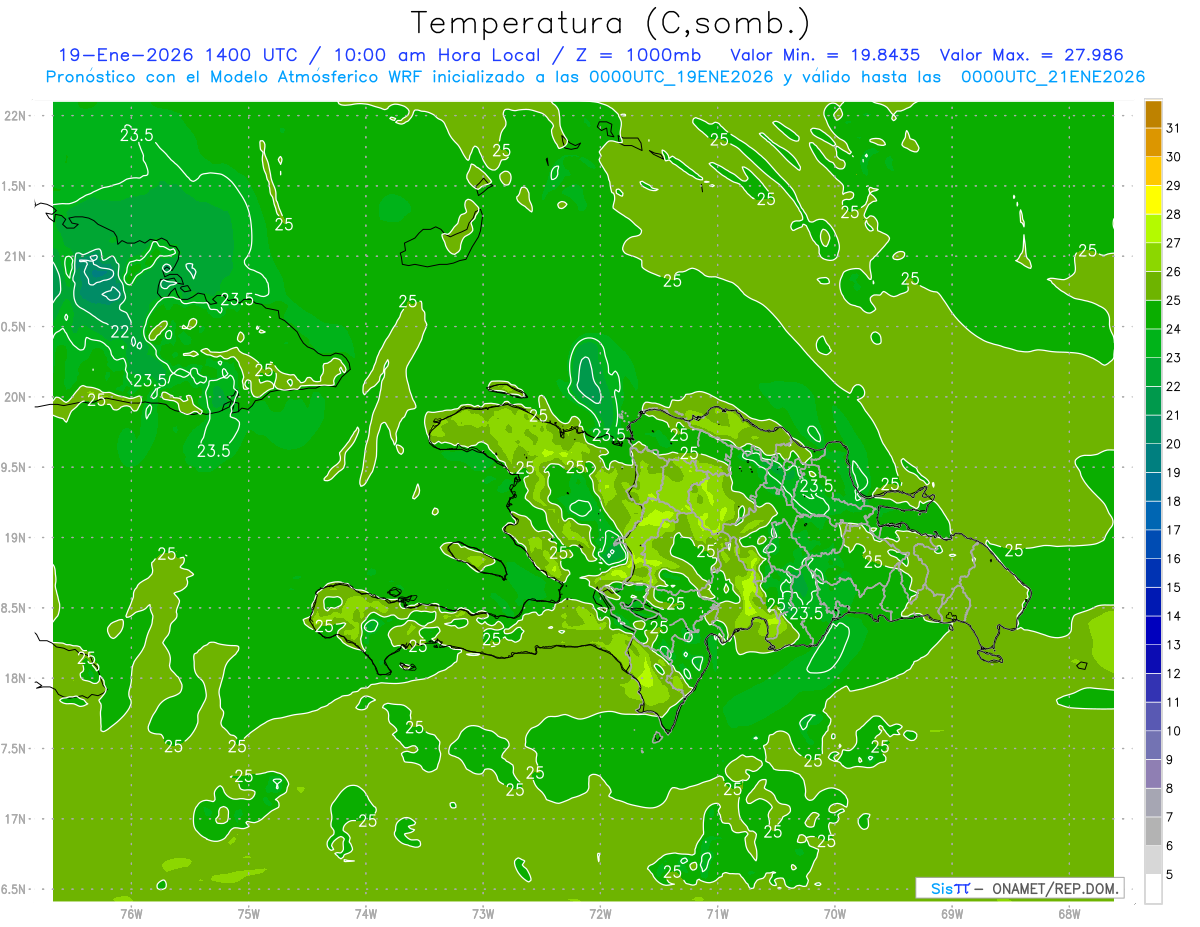Click the yellow color bar segment between 28 and 29

pyautogui.click(x=1153, y=200)
